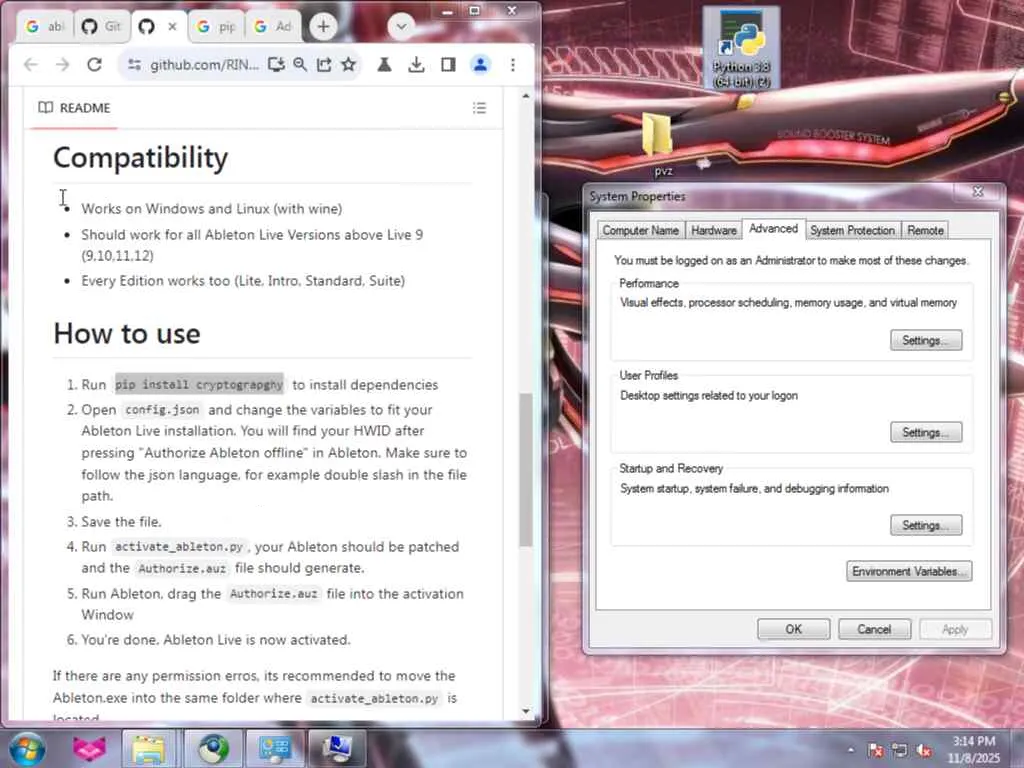Open Environment Variables button

909,571
